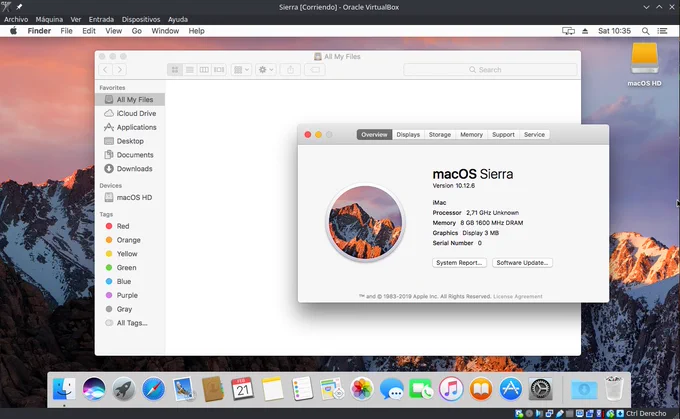Switch Finder to list view
Screen dimensions: 680x419
tap(190, 69)
